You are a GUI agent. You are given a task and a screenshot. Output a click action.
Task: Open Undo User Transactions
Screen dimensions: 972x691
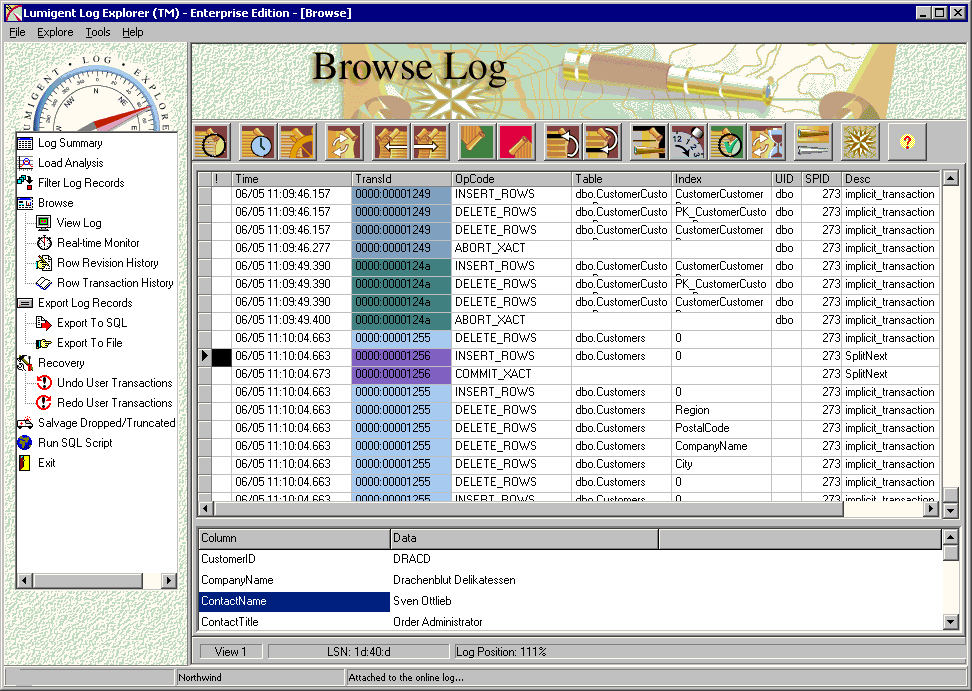(114, 383)
